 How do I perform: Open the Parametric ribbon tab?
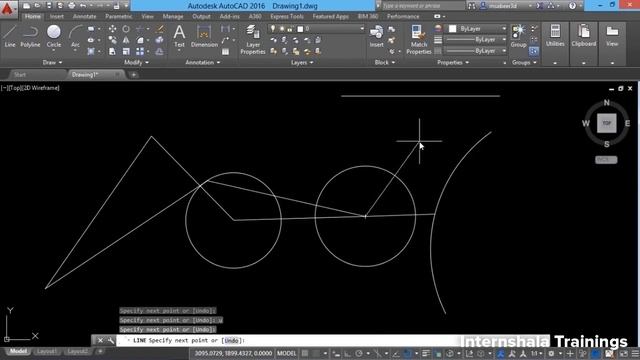[x=118, y=16]
